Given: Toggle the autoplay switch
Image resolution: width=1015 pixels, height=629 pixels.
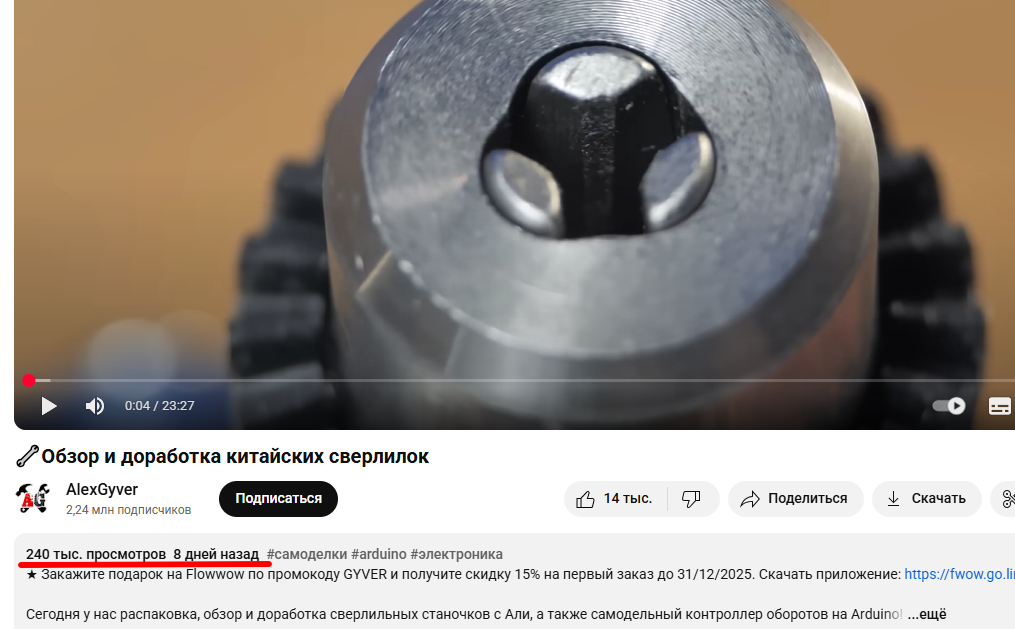Looking at the screenshot, I should click(949, 406).
